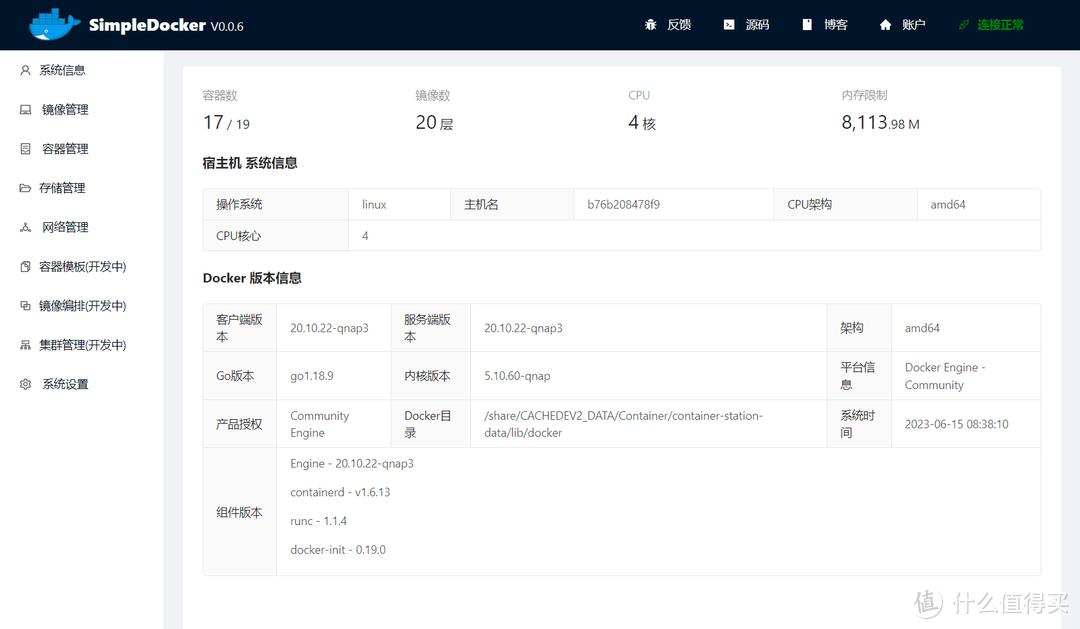Click the 存储管理 folder icon
The image size is (1080, 629).
[25, 188]
